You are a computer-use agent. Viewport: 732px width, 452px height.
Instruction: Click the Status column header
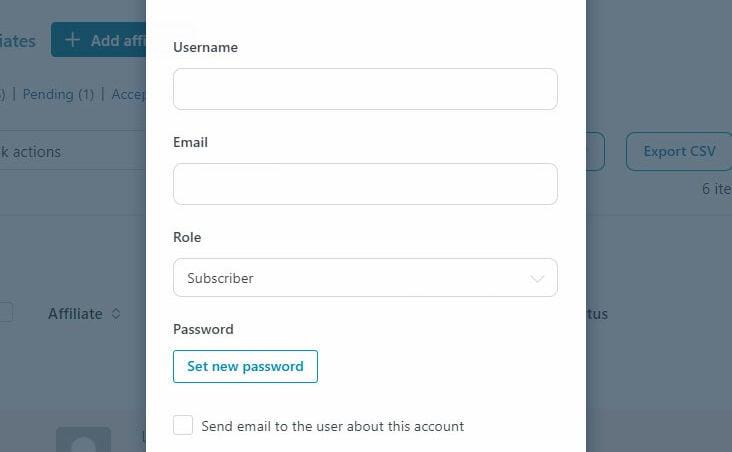597,314
